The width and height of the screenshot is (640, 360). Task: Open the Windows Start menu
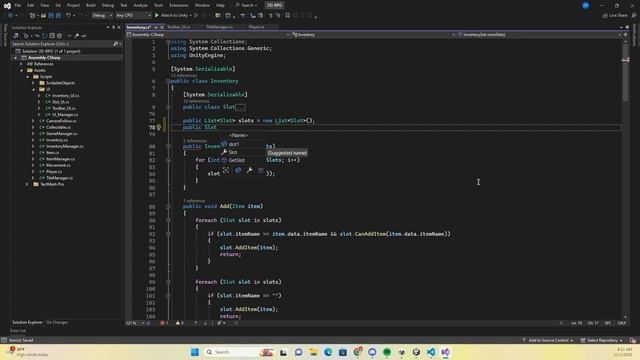(x=195, y=352)
